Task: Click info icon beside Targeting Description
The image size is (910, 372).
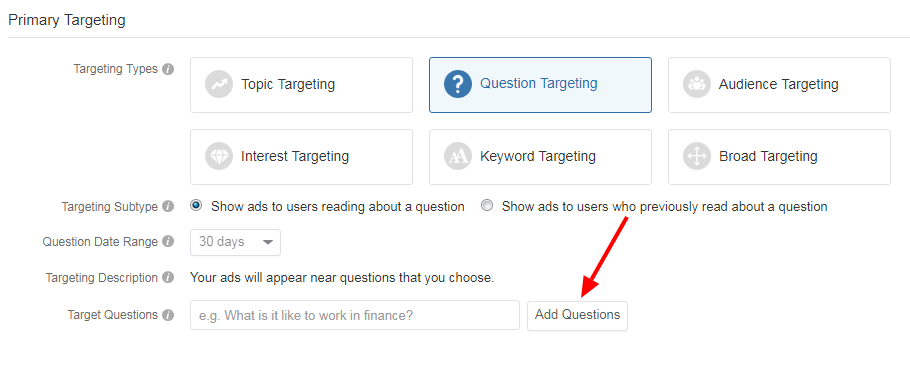Action: pyautogui.click(x=168, y=278)
